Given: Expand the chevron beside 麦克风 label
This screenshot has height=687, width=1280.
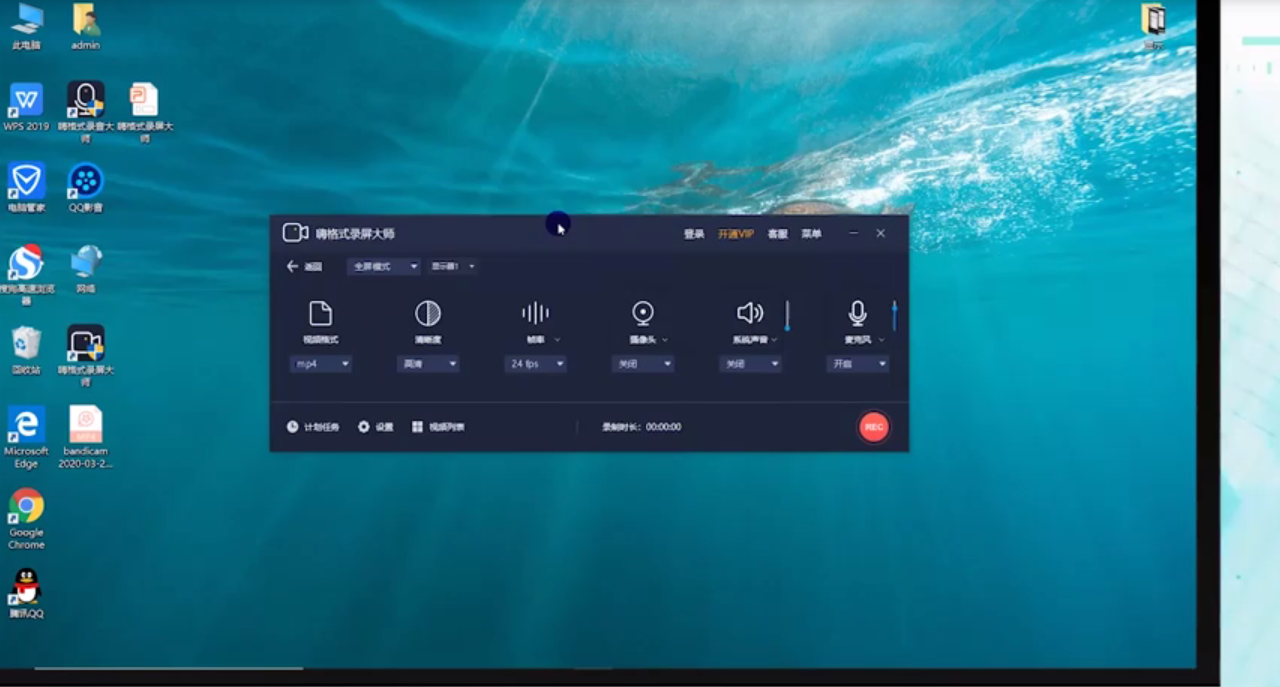Looking at the screenshot, I should [x=881, y=340].
